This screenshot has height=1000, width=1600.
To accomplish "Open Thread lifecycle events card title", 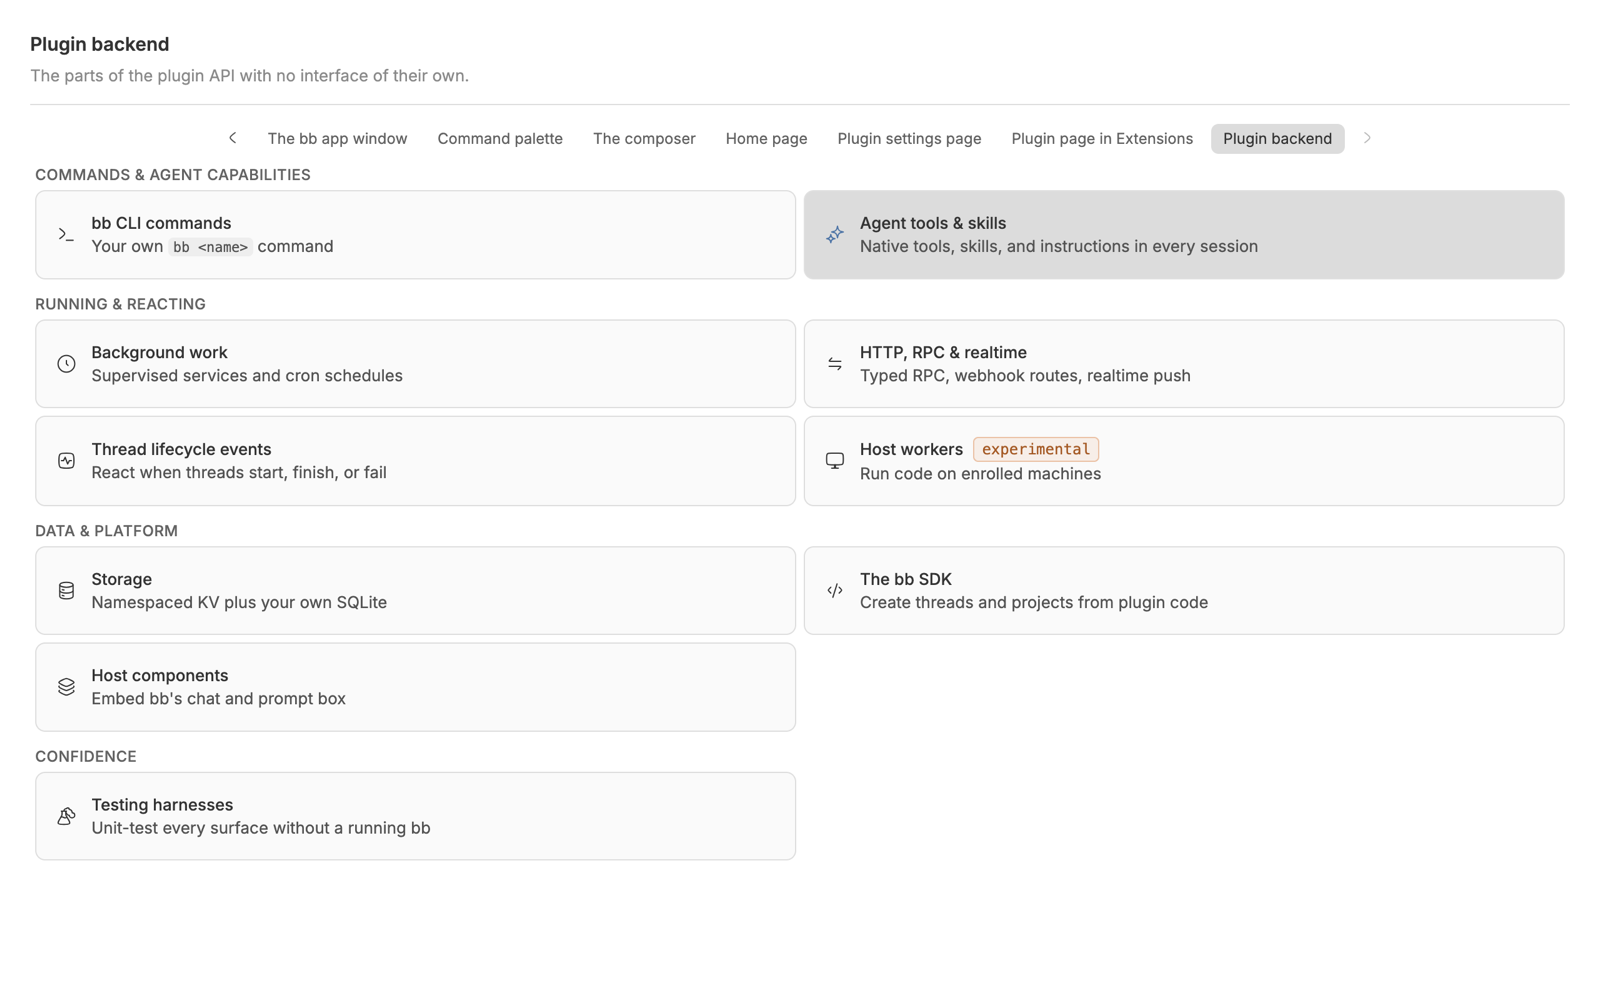I will click(181, 449).
